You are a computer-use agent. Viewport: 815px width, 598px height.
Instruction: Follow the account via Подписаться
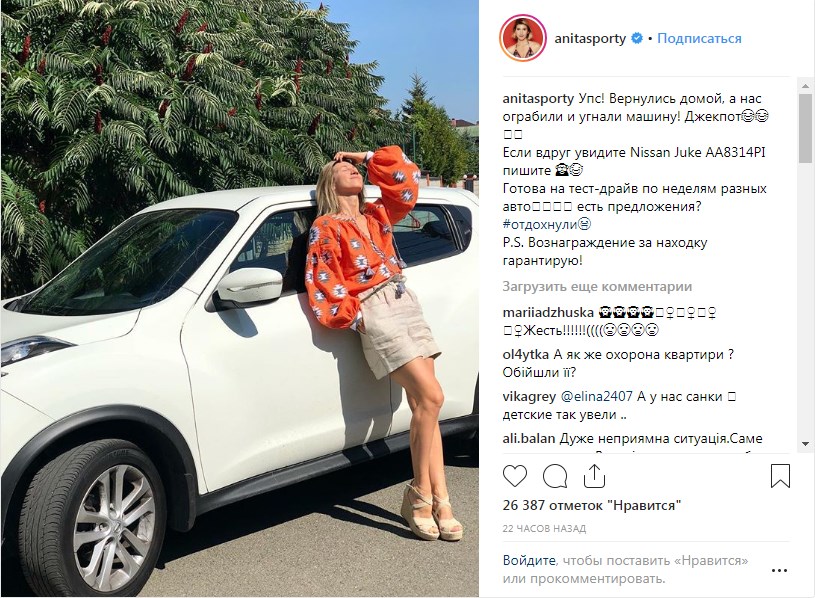point(699,38)
